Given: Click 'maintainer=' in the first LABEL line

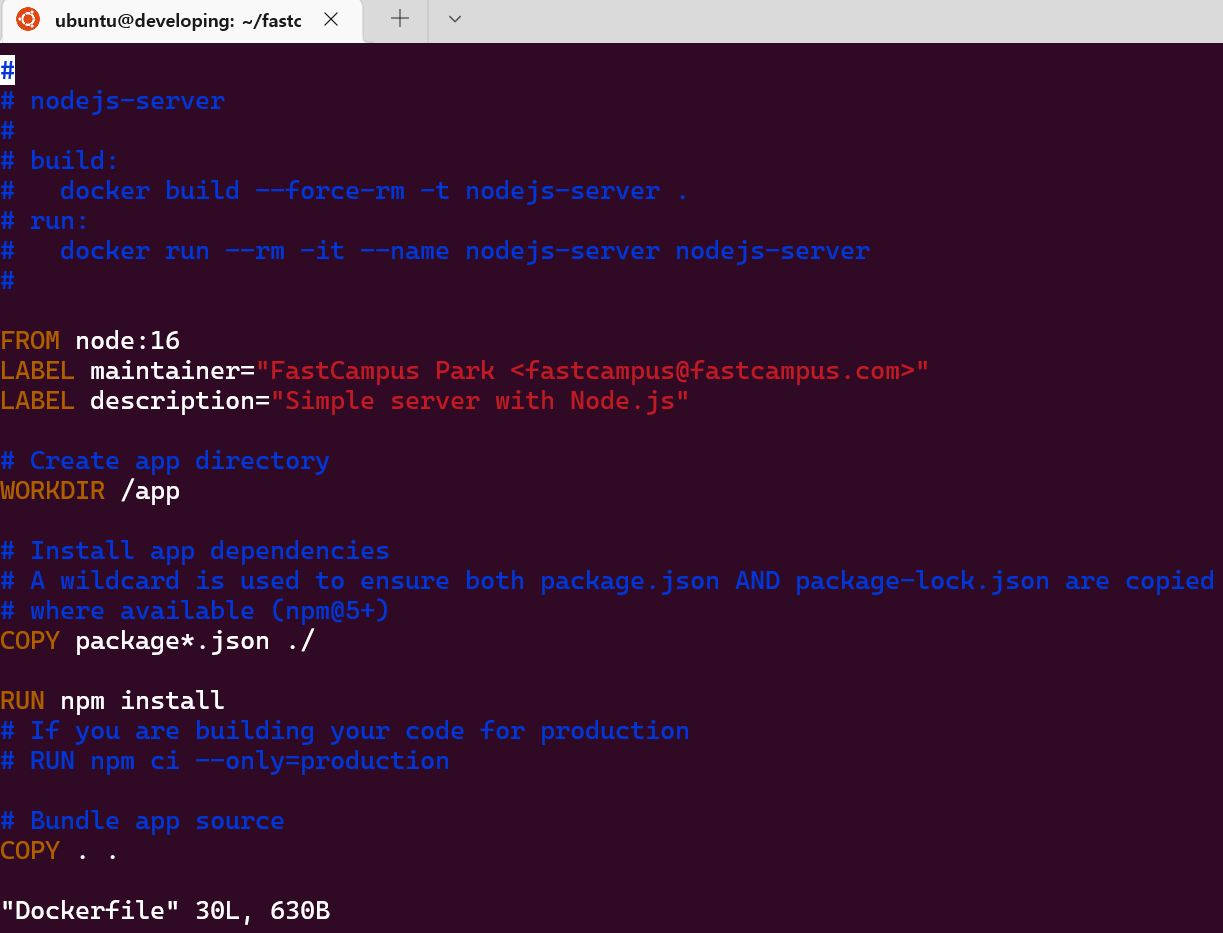Looking at the screenshot, I should click(173, 371).
